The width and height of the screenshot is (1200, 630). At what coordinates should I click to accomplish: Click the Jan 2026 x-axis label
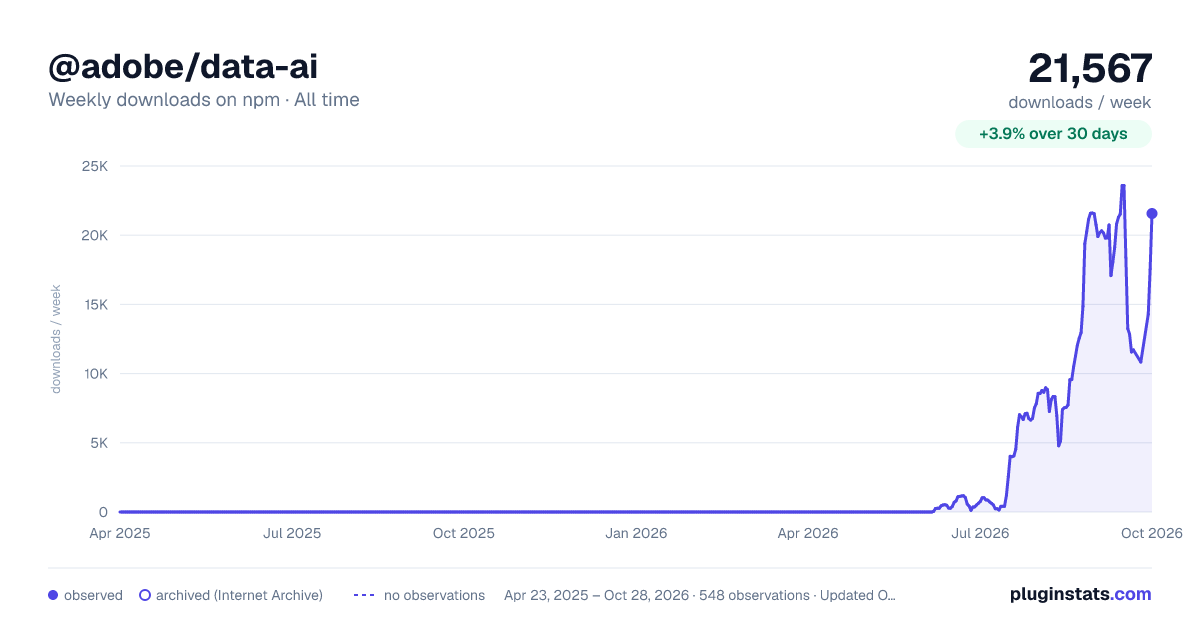coord(637,533)
